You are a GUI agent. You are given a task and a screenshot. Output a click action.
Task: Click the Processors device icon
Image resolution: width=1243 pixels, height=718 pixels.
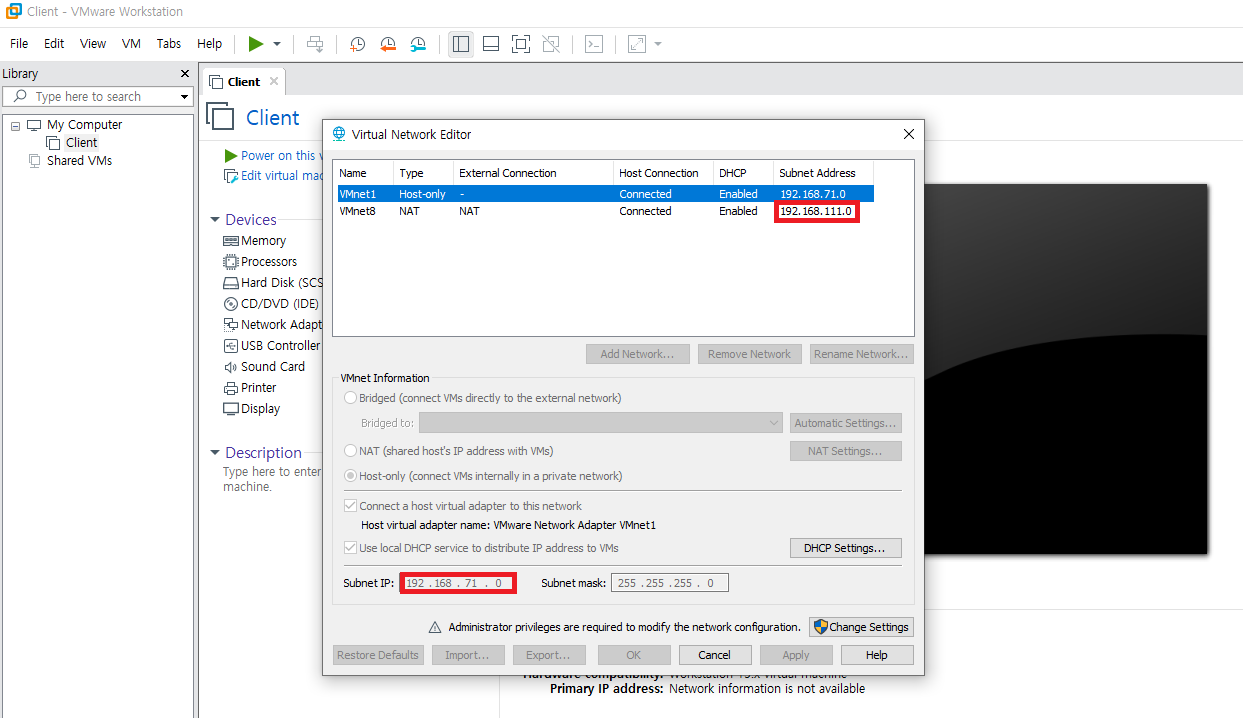tap(231, 262)
